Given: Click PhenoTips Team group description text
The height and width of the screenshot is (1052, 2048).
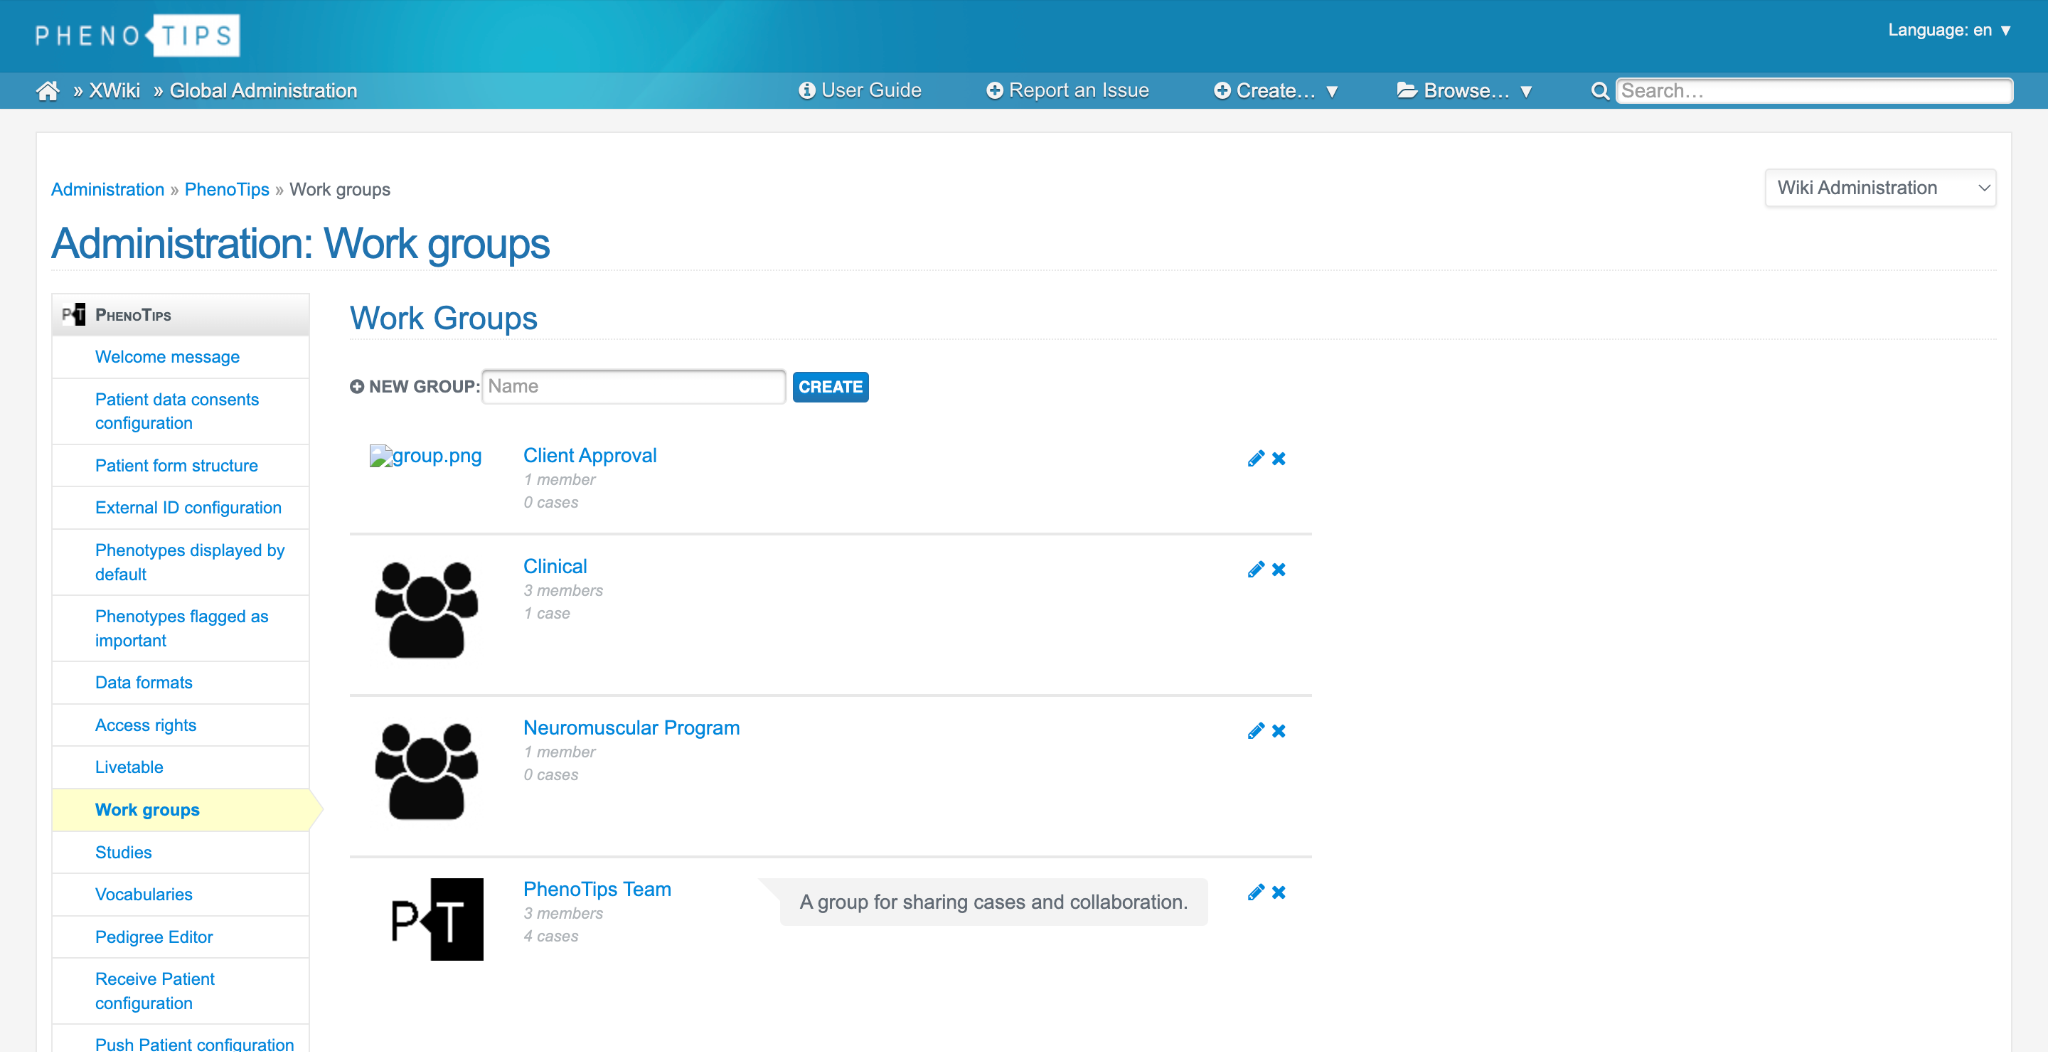Looking at the screenshot, I should (x=994, y=902).
